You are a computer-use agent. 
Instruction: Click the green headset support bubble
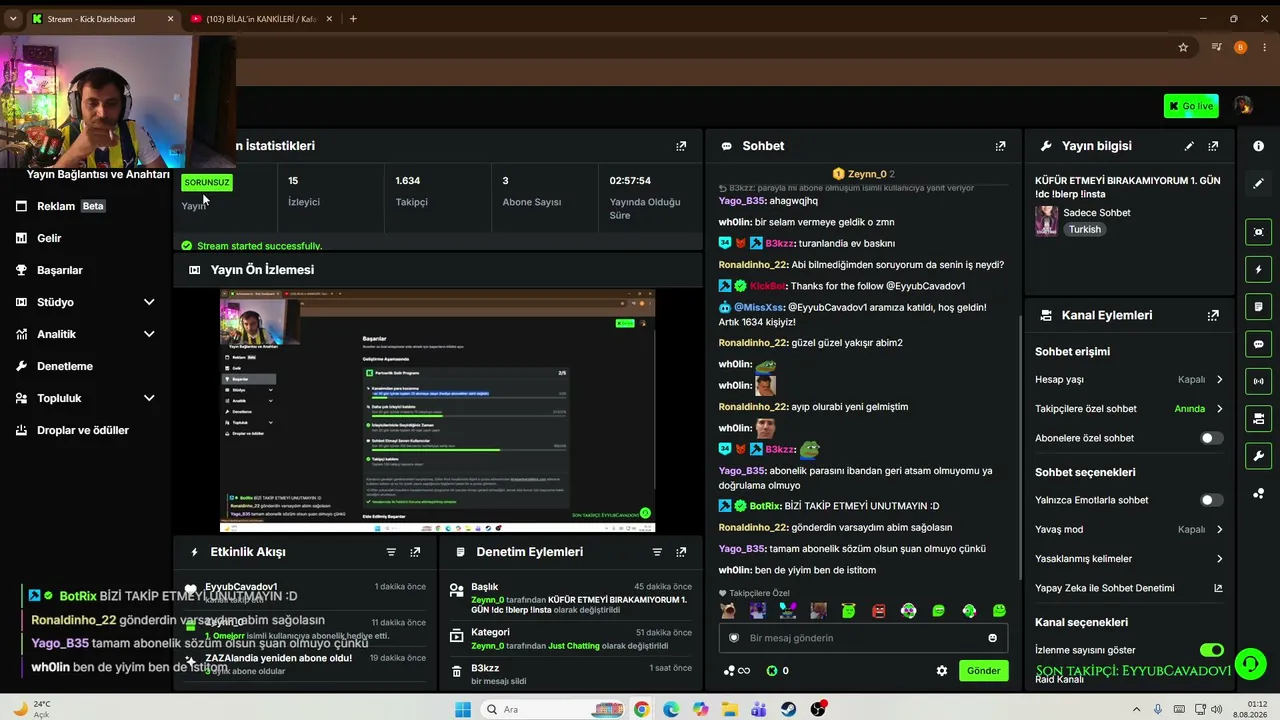(x=1249, y=663)
